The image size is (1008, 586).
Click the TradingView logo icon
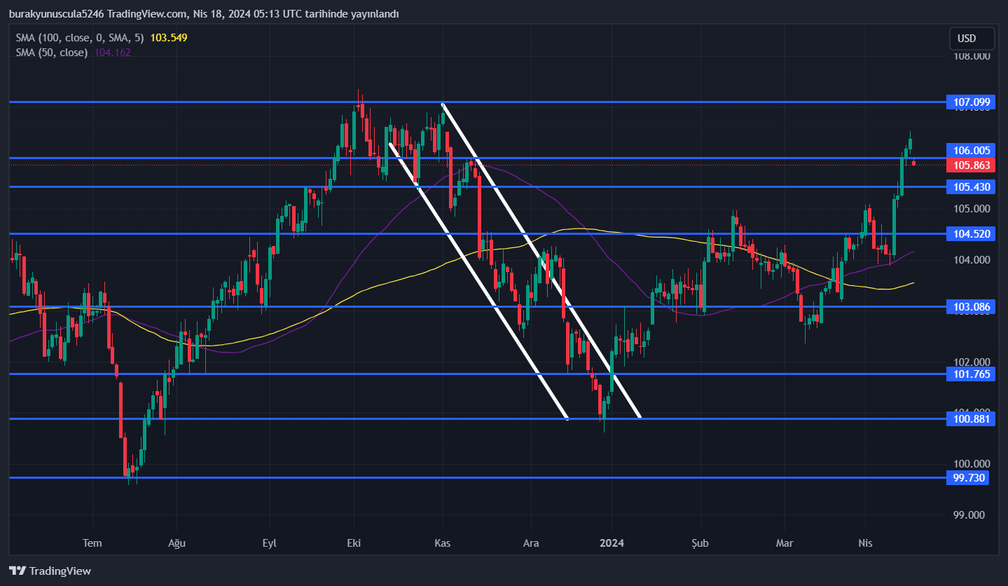(x=17, y=571)
